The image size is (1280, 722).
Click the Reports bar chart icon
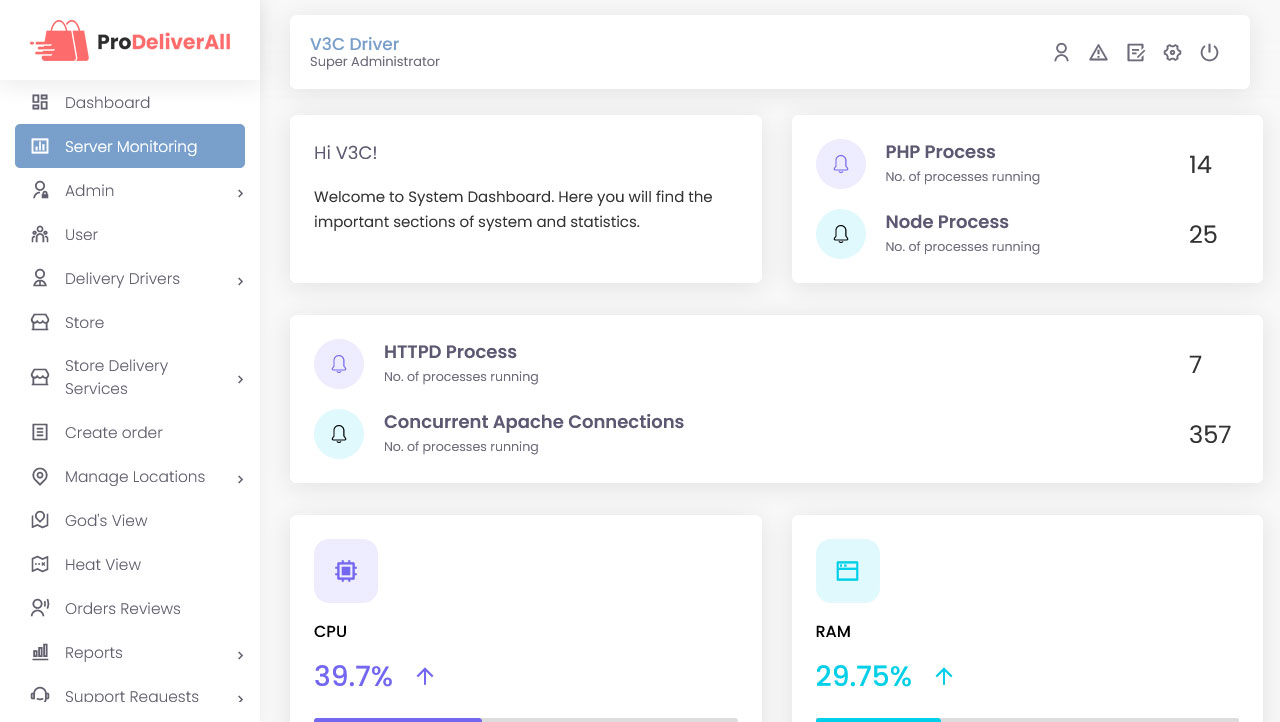click(x=40, y=652)
